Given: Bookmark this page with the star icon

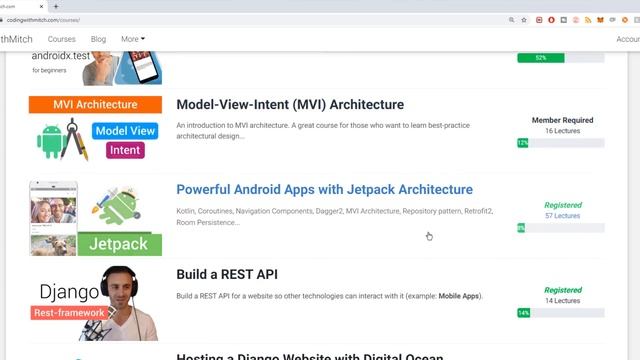Looking at the screenshot, I should (524, 20).
